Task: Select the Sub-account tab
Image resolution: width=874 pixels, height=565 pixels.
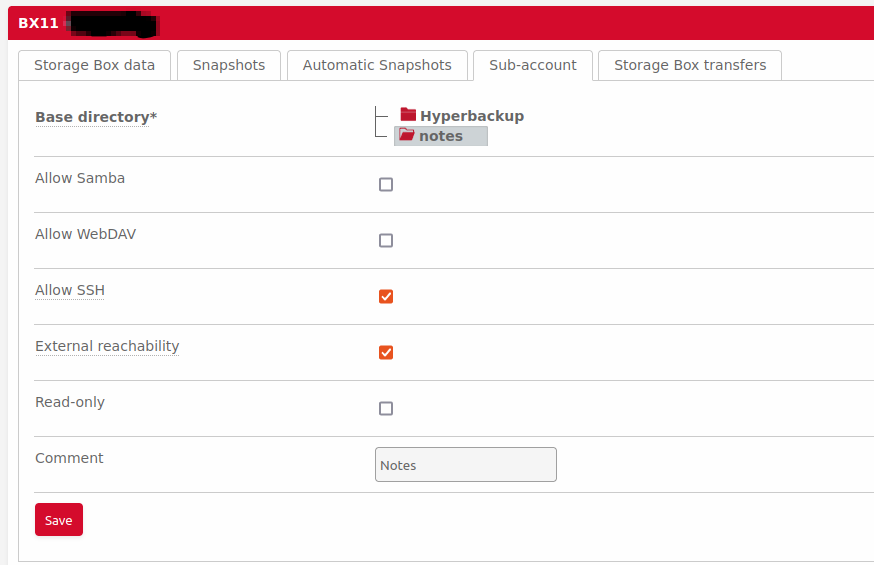Action: pos(532,65)
